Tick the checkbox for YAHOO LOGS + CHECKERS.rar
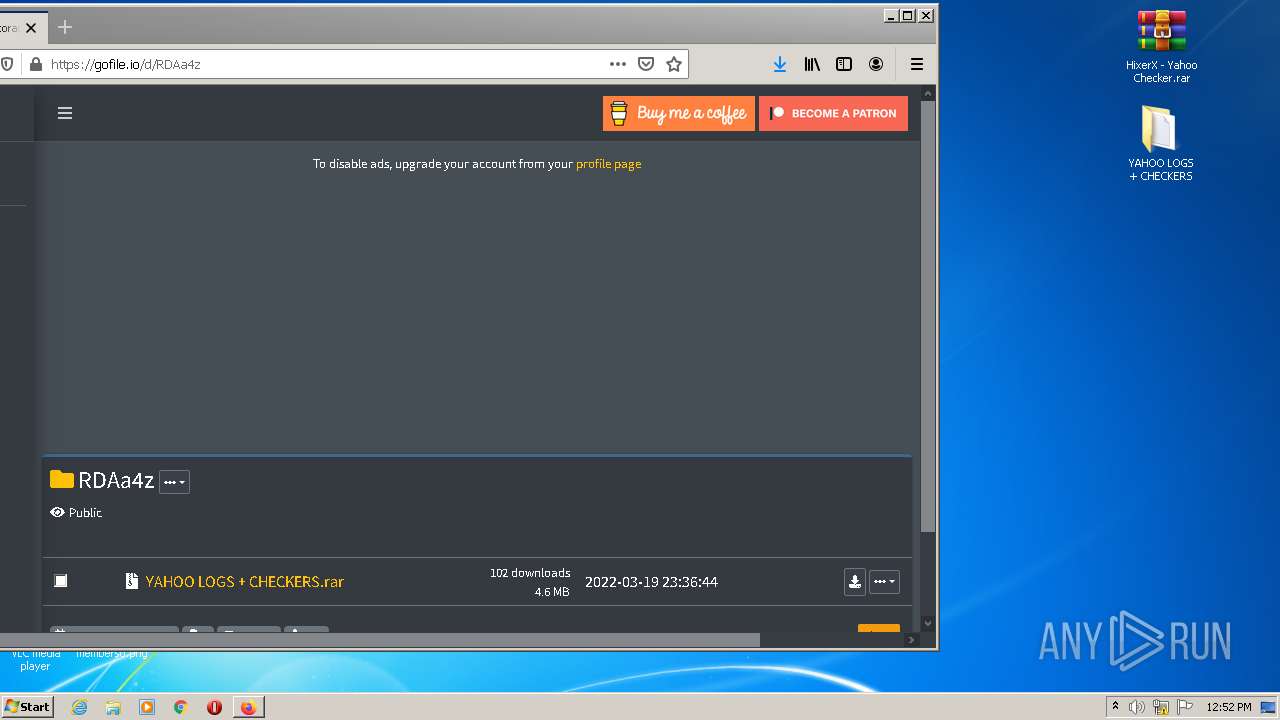 tap(61, 581)
